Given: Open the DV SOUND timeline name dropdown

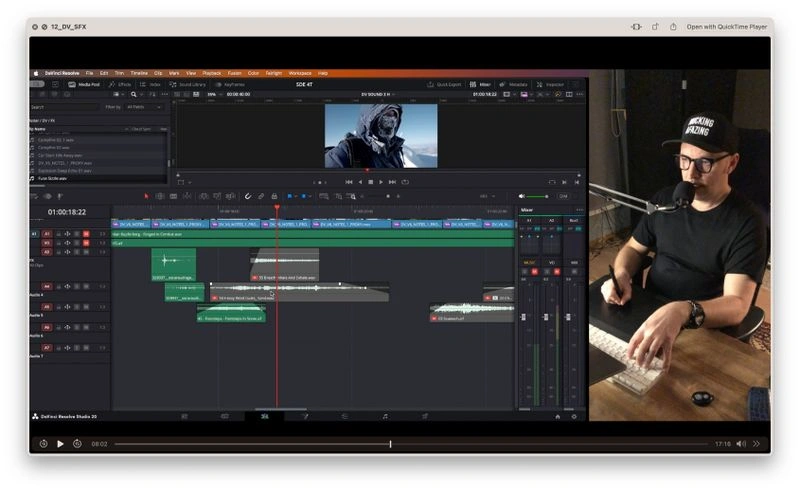Looking at the screenshot, I should (378, 94).
